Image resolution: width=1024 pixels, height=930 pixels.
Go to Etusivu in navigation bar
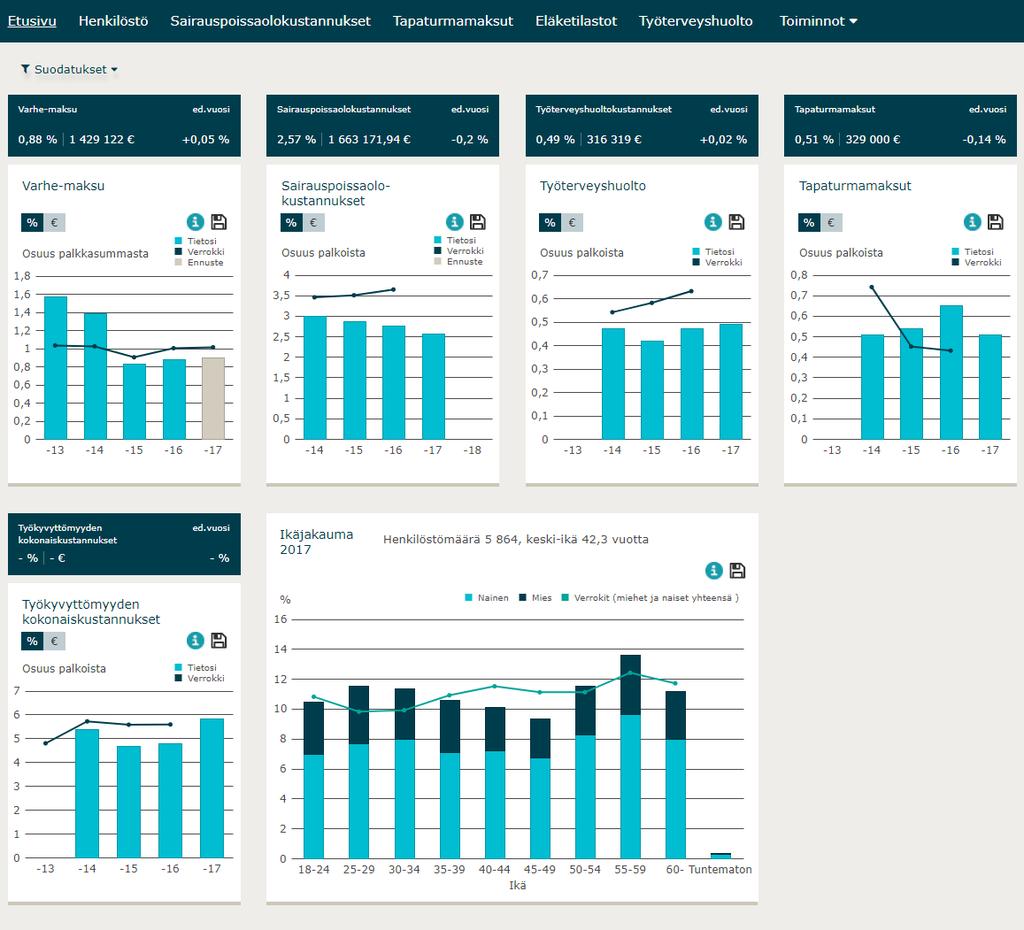point(32,21)
